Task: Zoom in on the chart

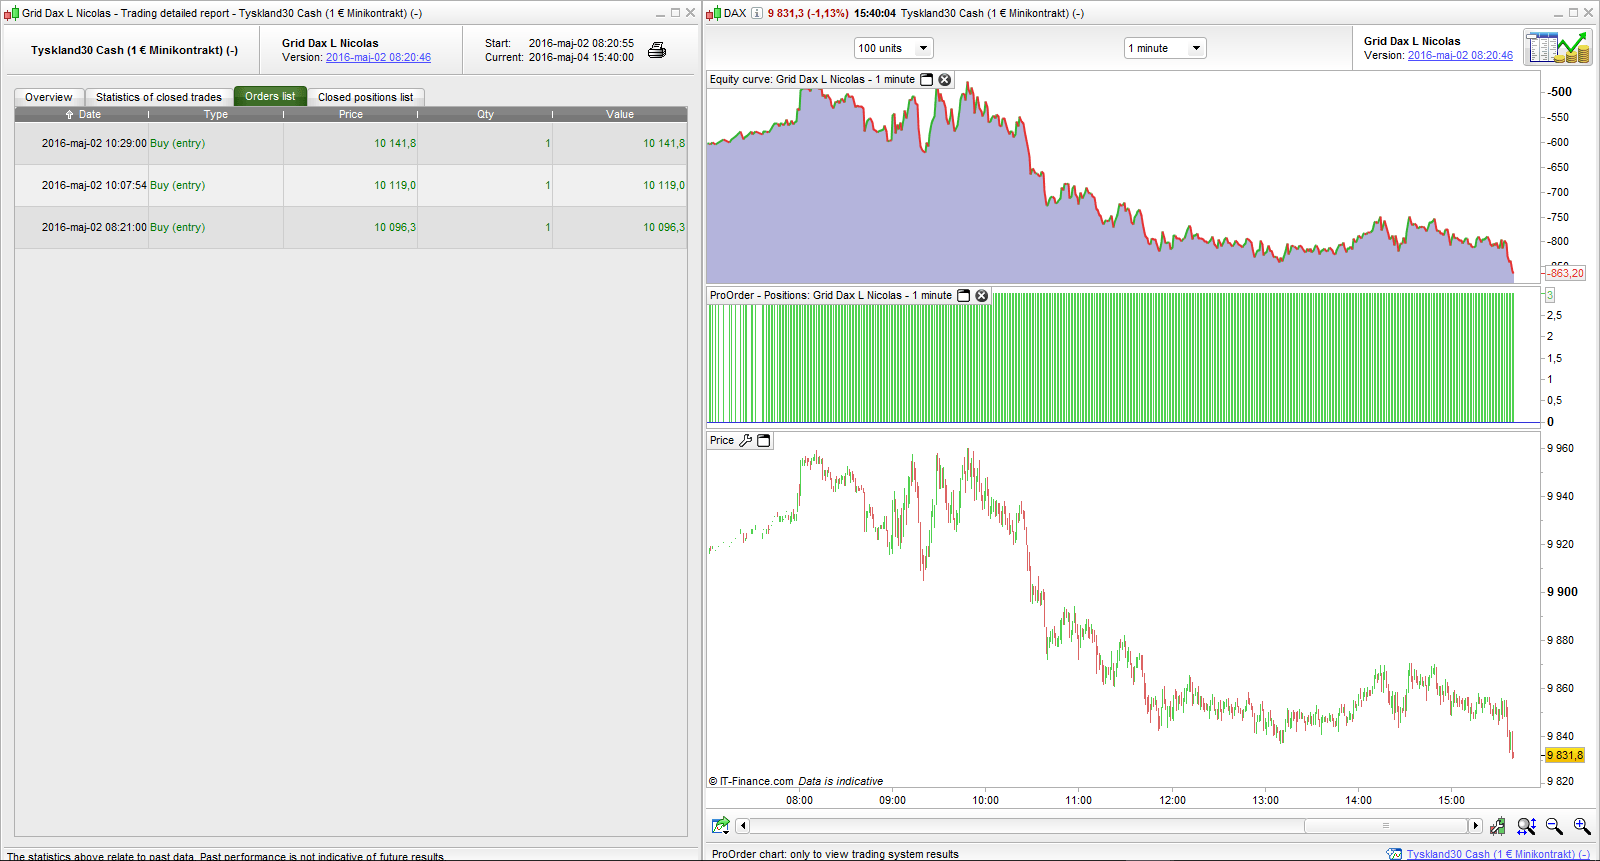Action: coord(1582,826)
